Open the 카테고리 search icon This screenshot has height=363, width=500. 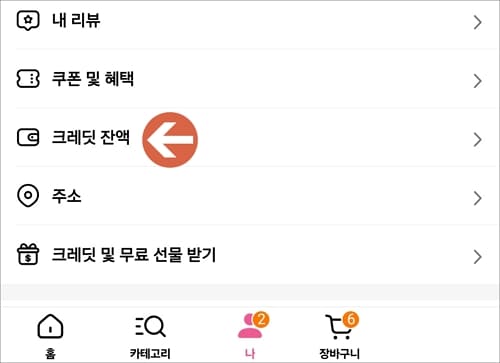[150, 326]
